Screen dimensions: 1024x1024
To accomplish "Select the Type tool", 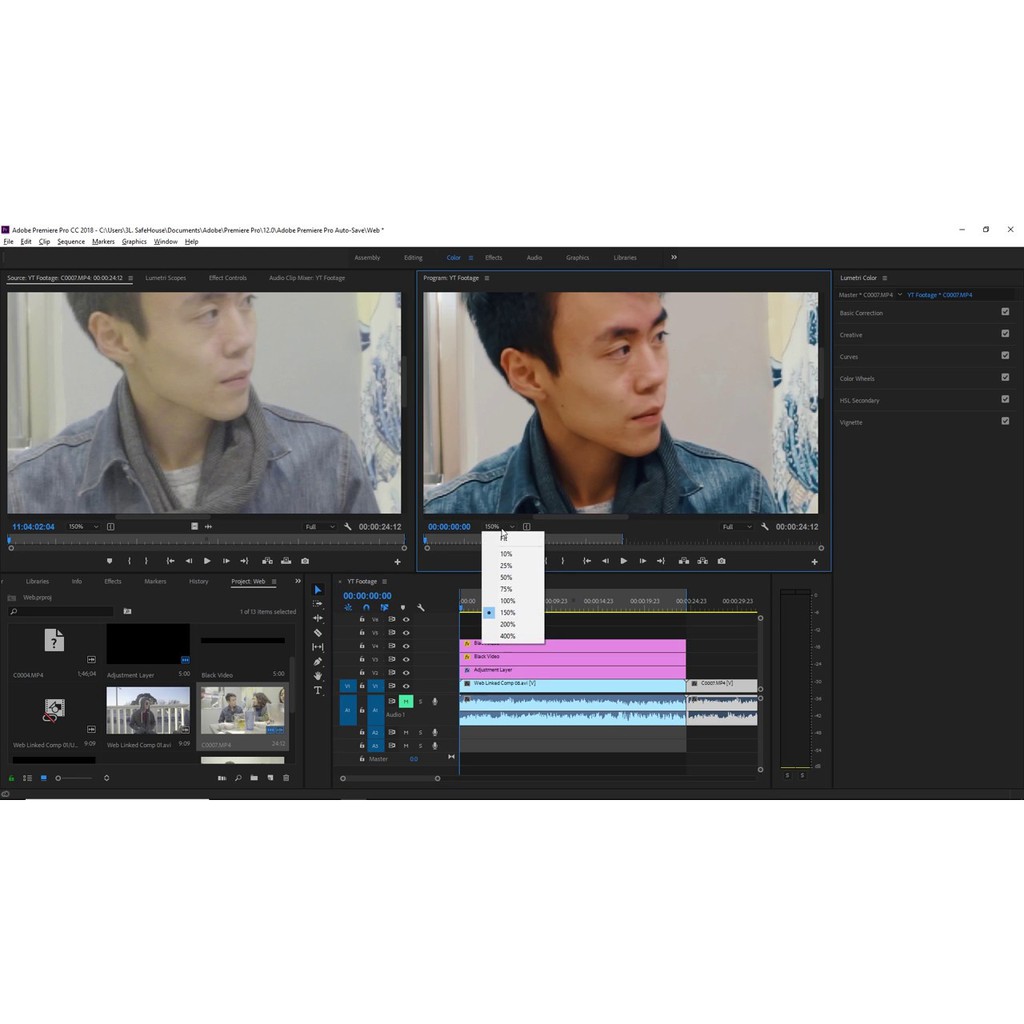I will (x=319, y=688).
